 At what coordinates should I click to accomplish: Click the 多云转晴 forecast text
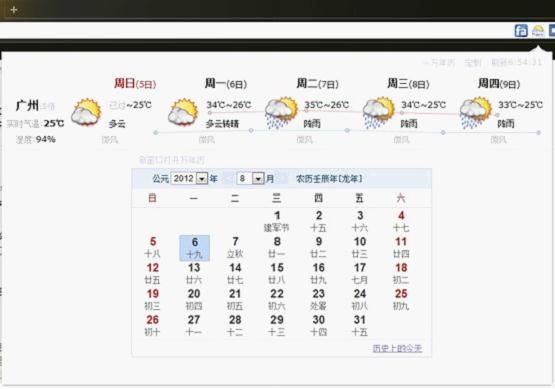(223, 124)
